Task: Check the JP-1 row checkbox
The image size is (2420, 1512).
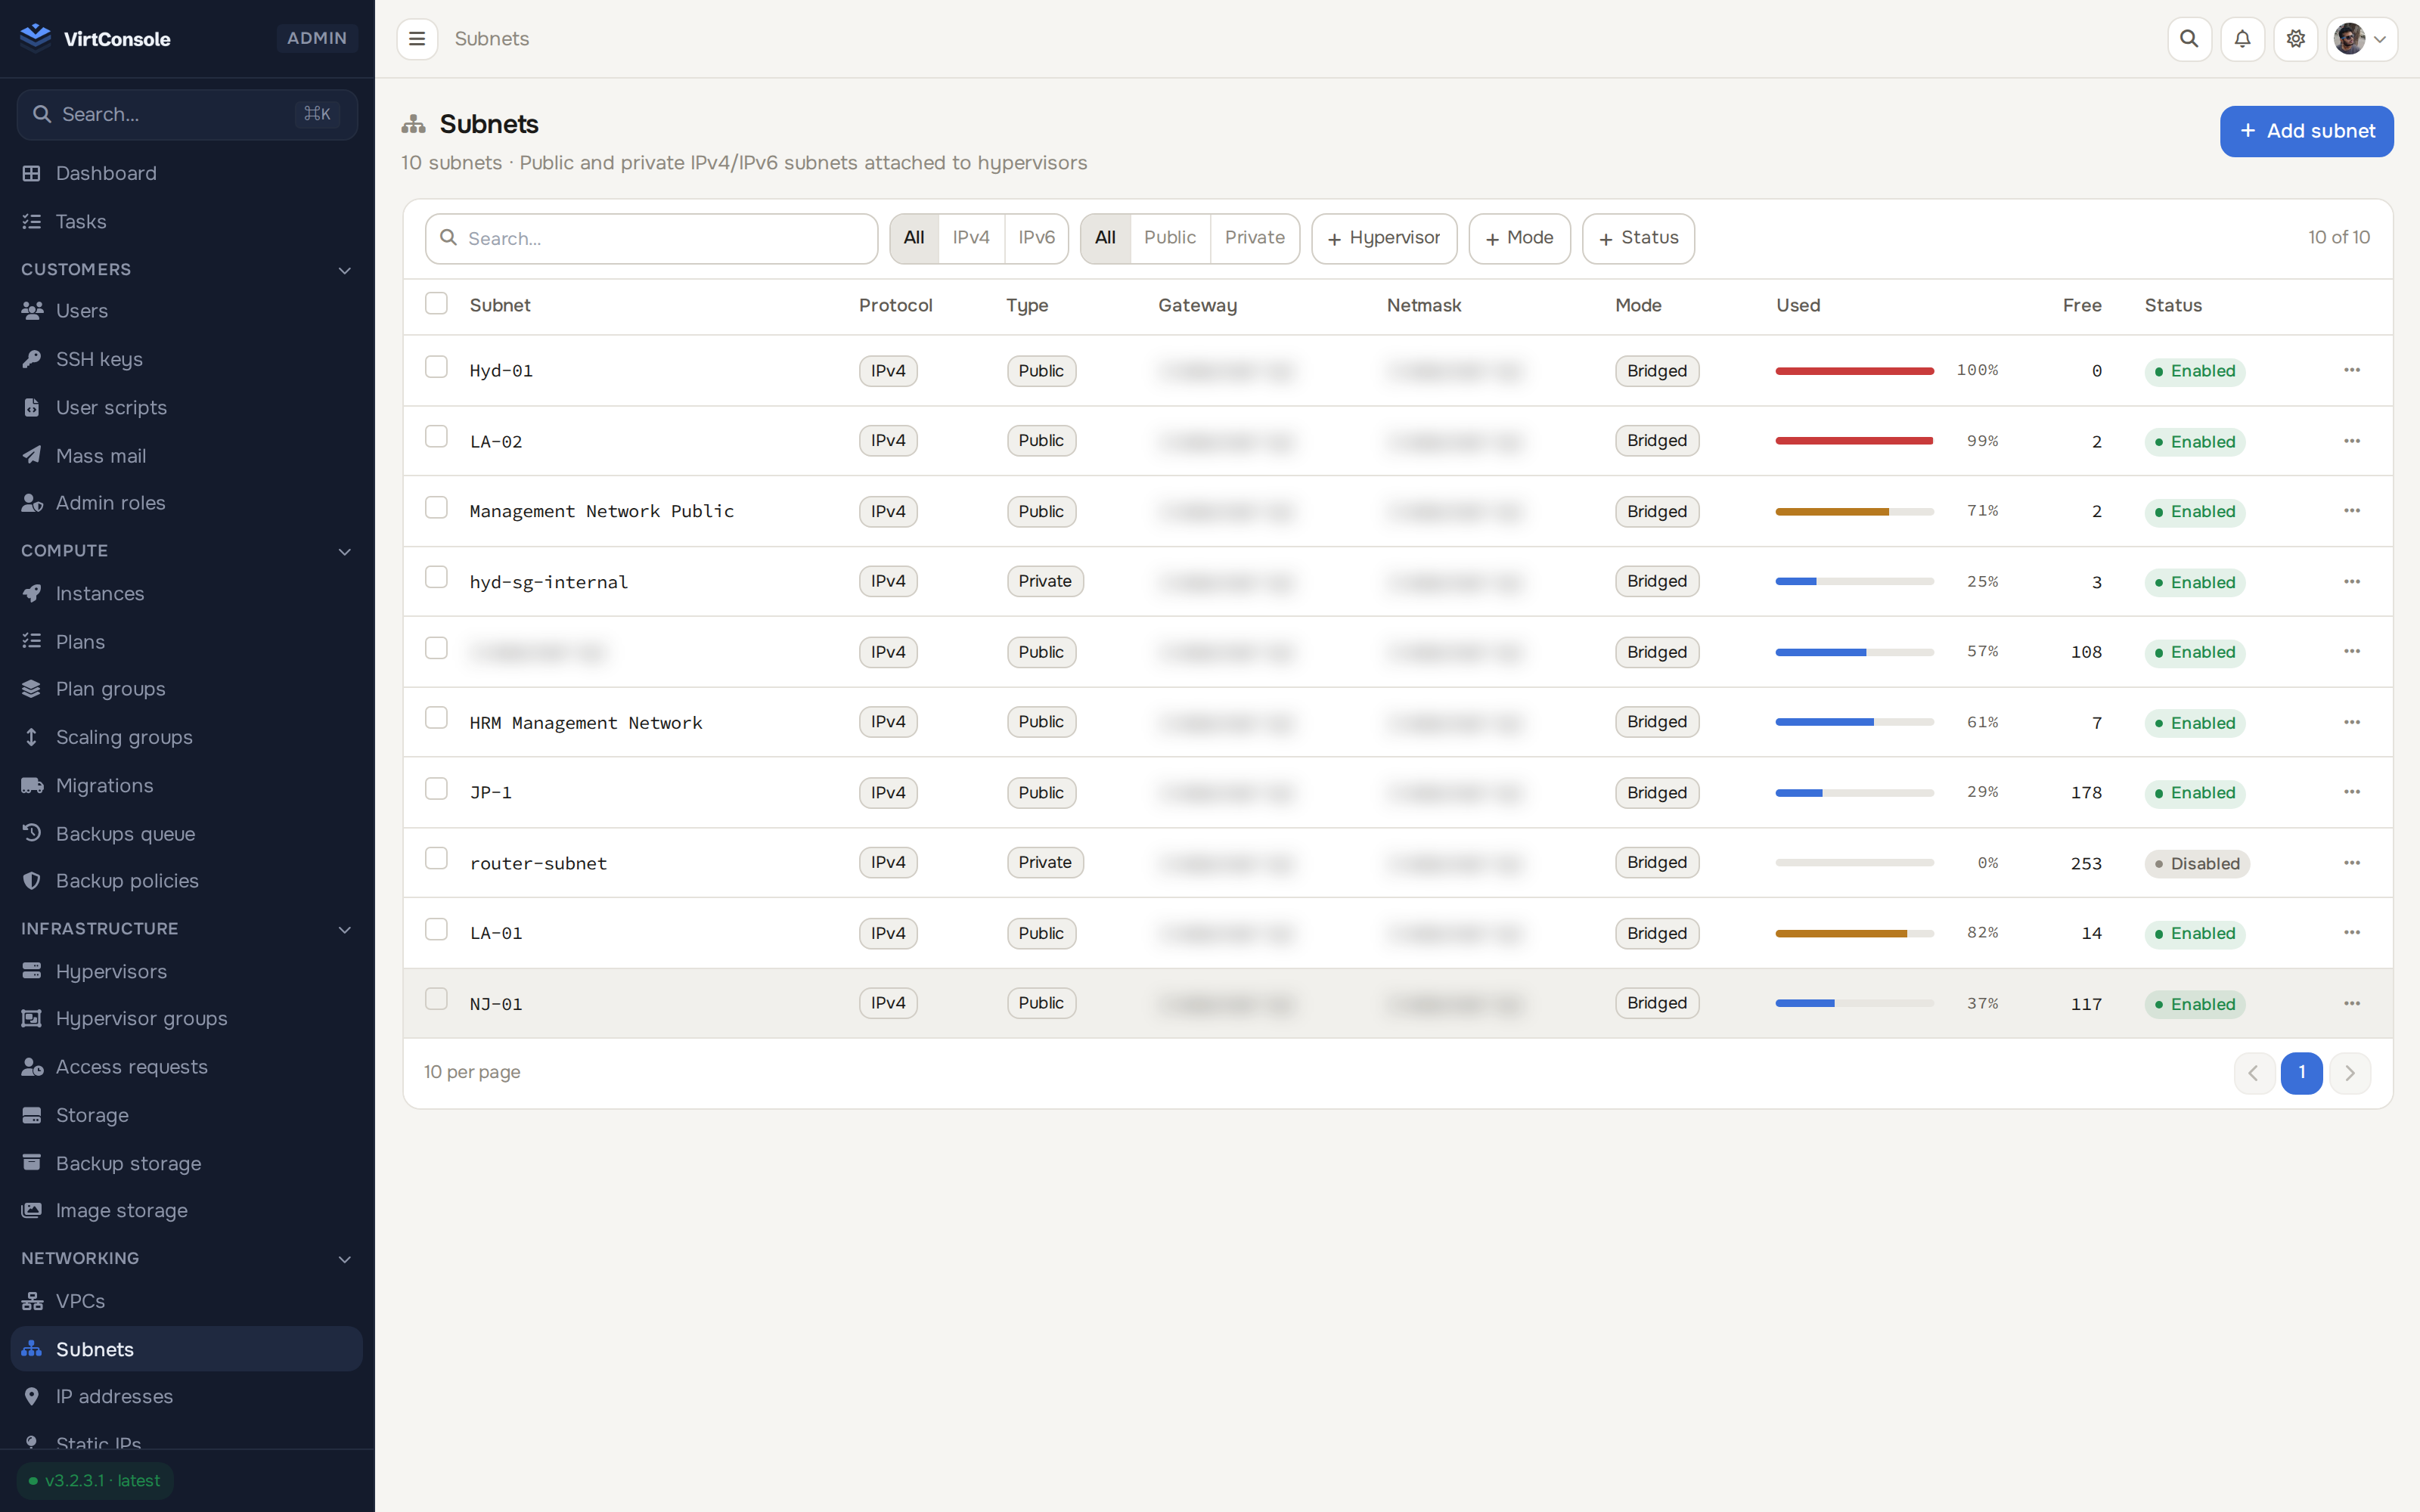Action: point(436,789)
